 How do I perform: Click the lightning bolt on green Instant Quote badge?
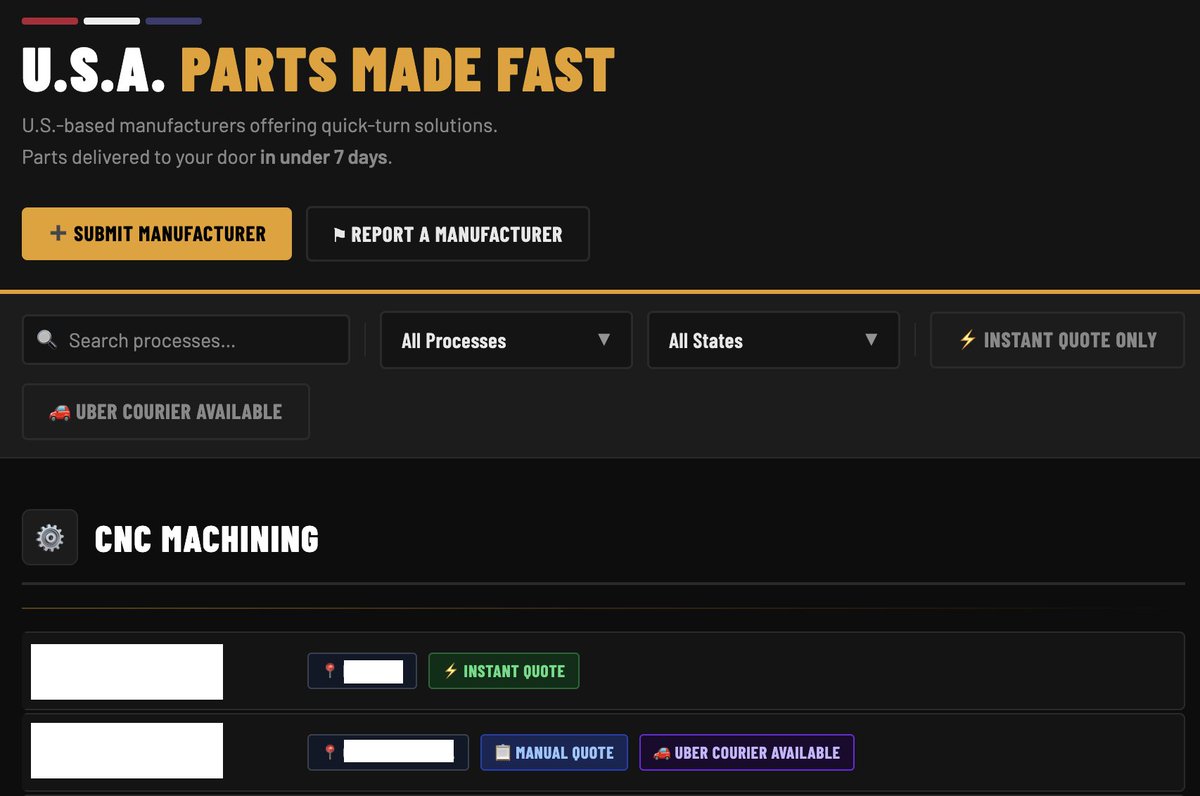click(451, 671)
